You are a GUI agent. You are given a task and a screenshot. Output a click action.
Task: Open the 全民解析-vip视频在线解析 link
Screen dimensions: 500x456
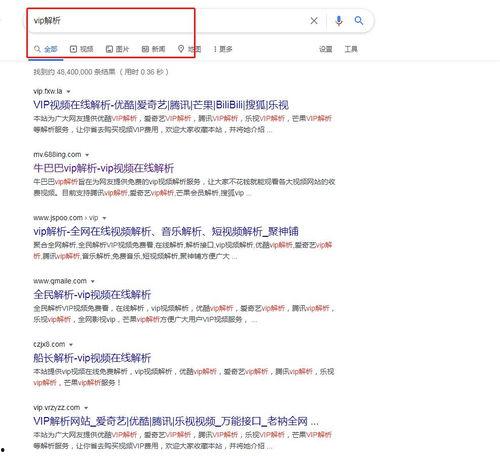(x=92, y=295)
